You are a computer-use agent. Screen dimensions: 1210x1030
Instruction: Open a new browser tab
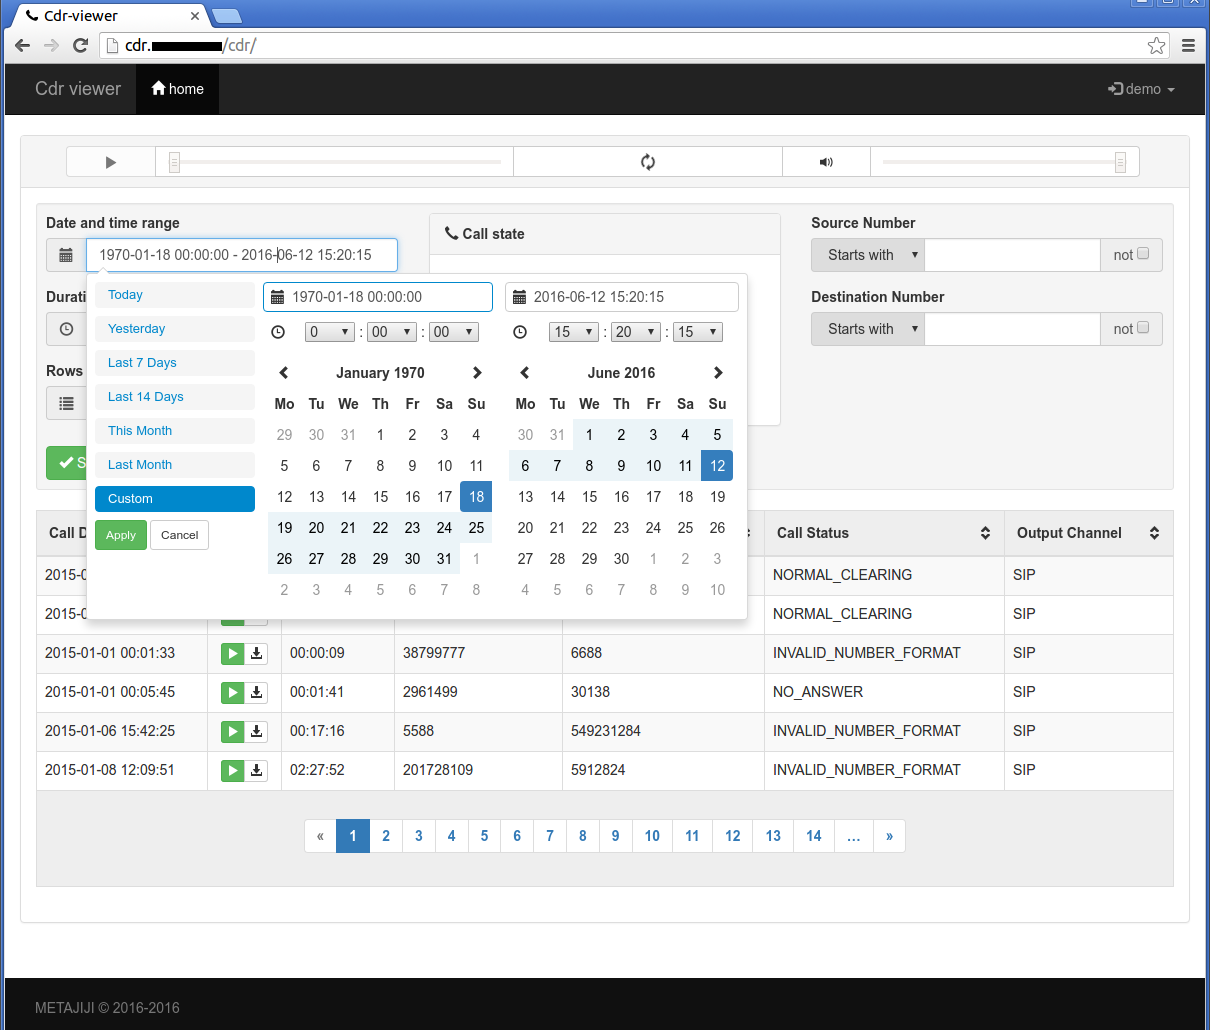(227, 16)
